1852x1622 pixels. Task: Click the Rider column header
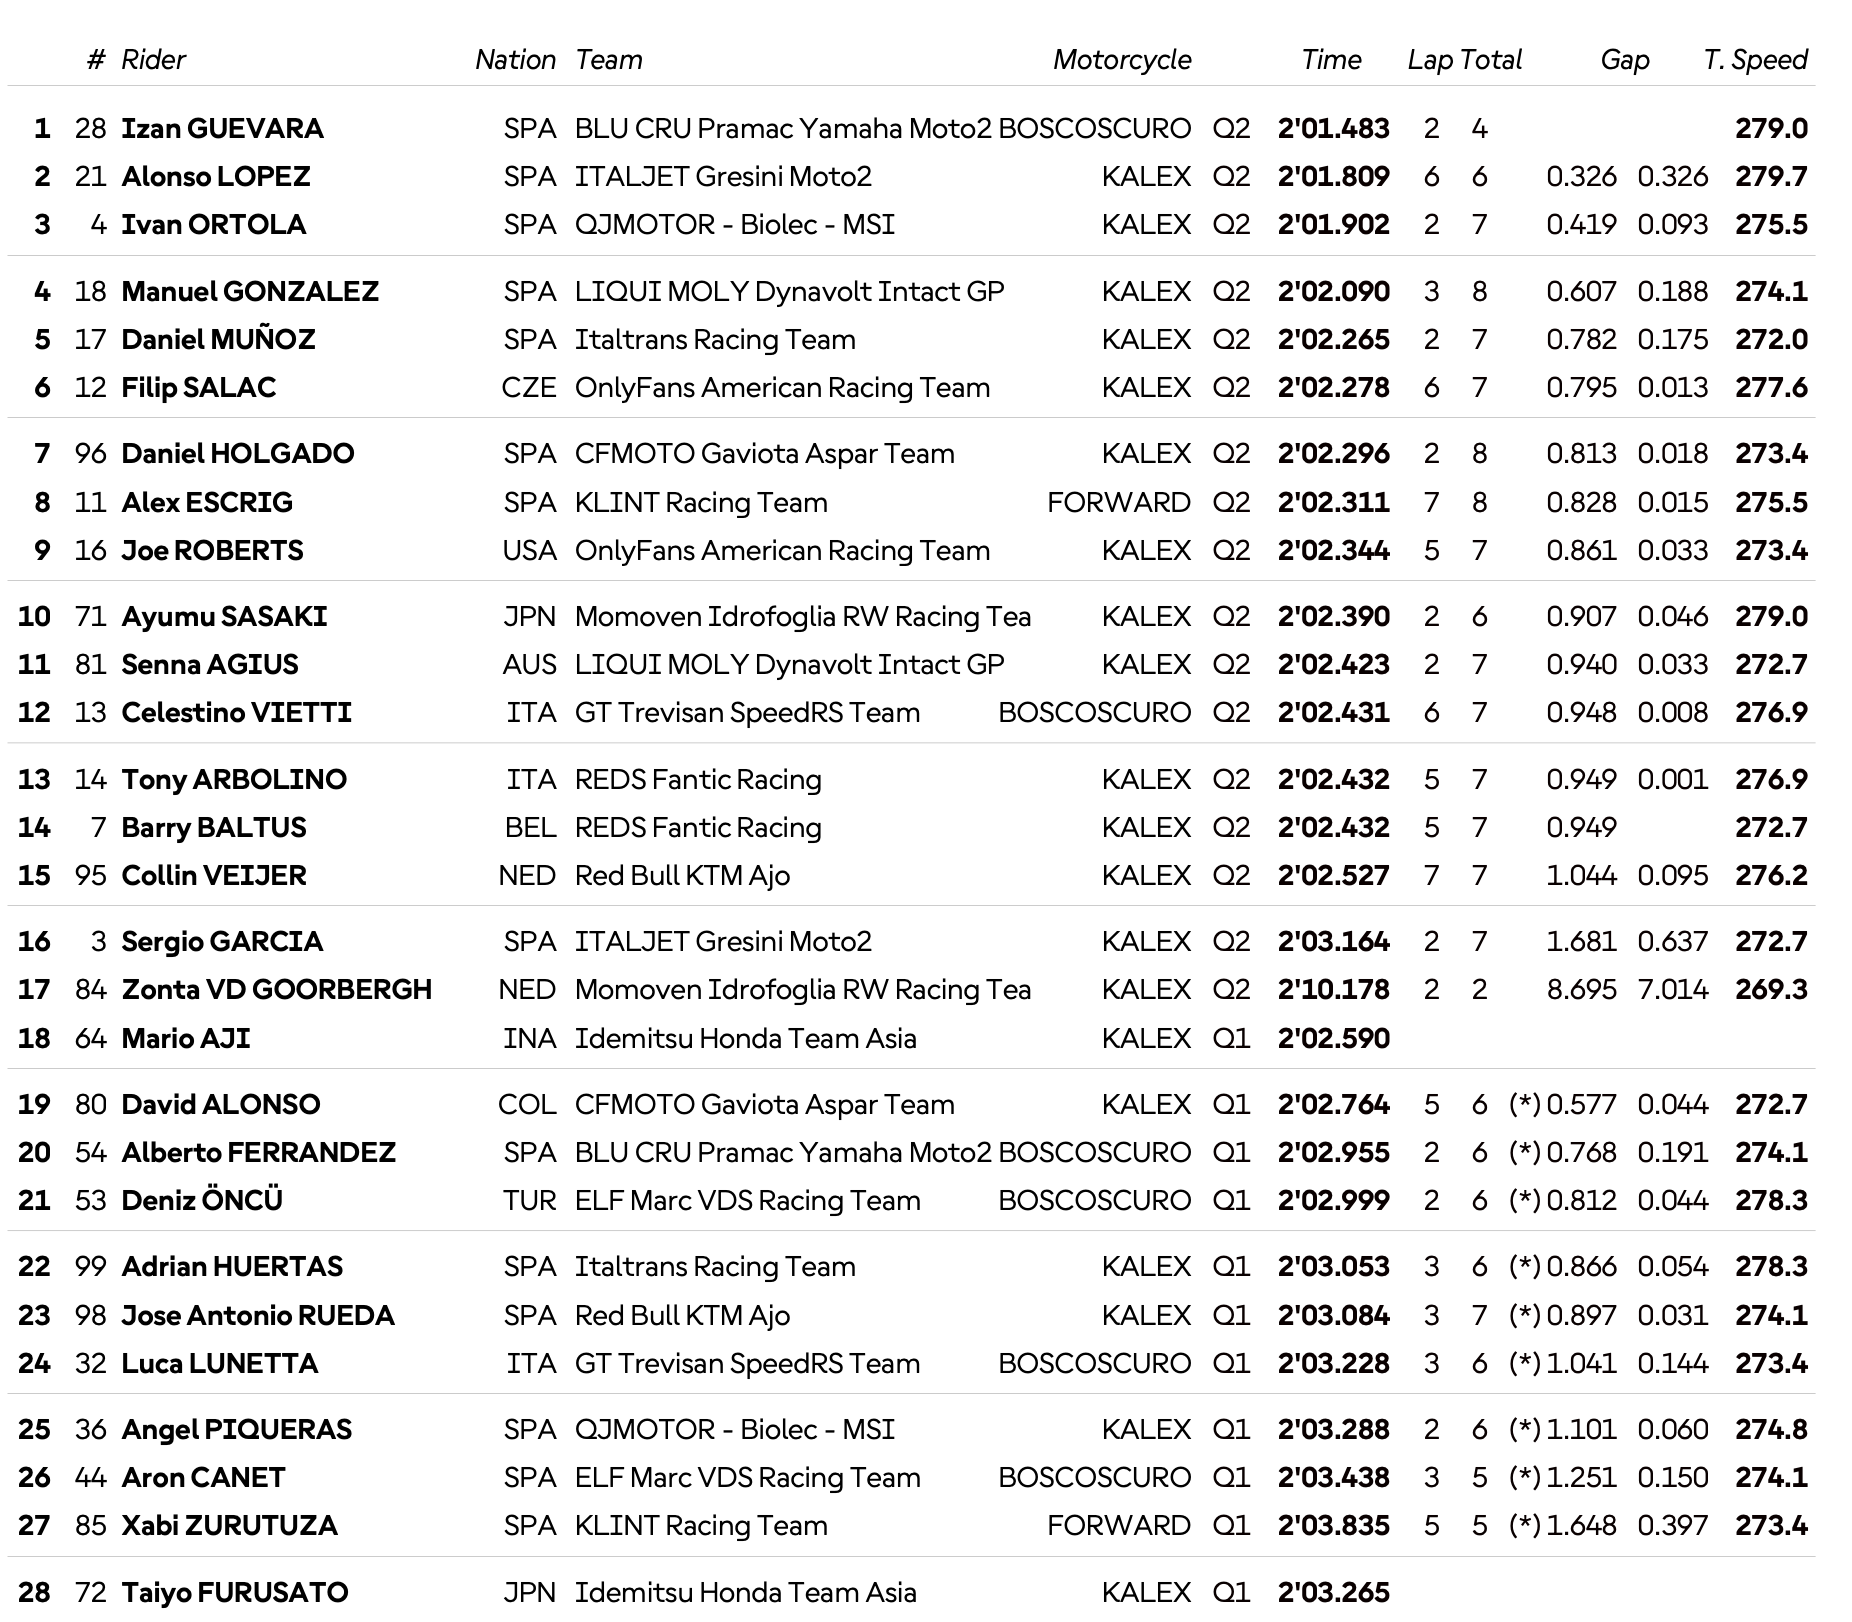coord(153,60)
